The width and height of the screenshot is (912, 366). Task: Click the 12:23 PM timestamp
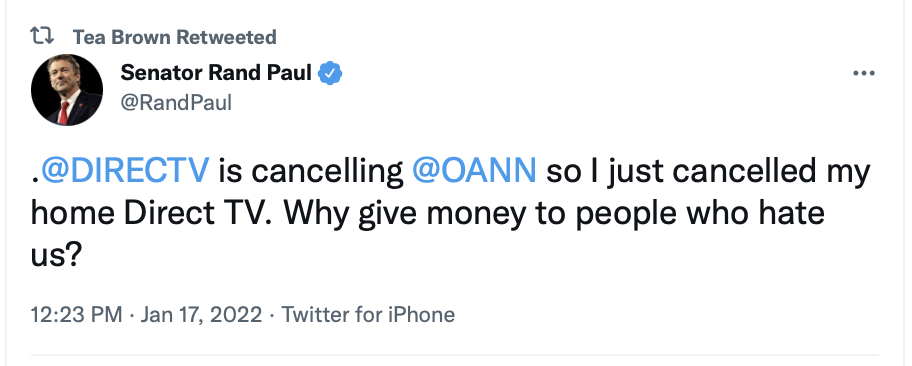(x=77, y=315)
